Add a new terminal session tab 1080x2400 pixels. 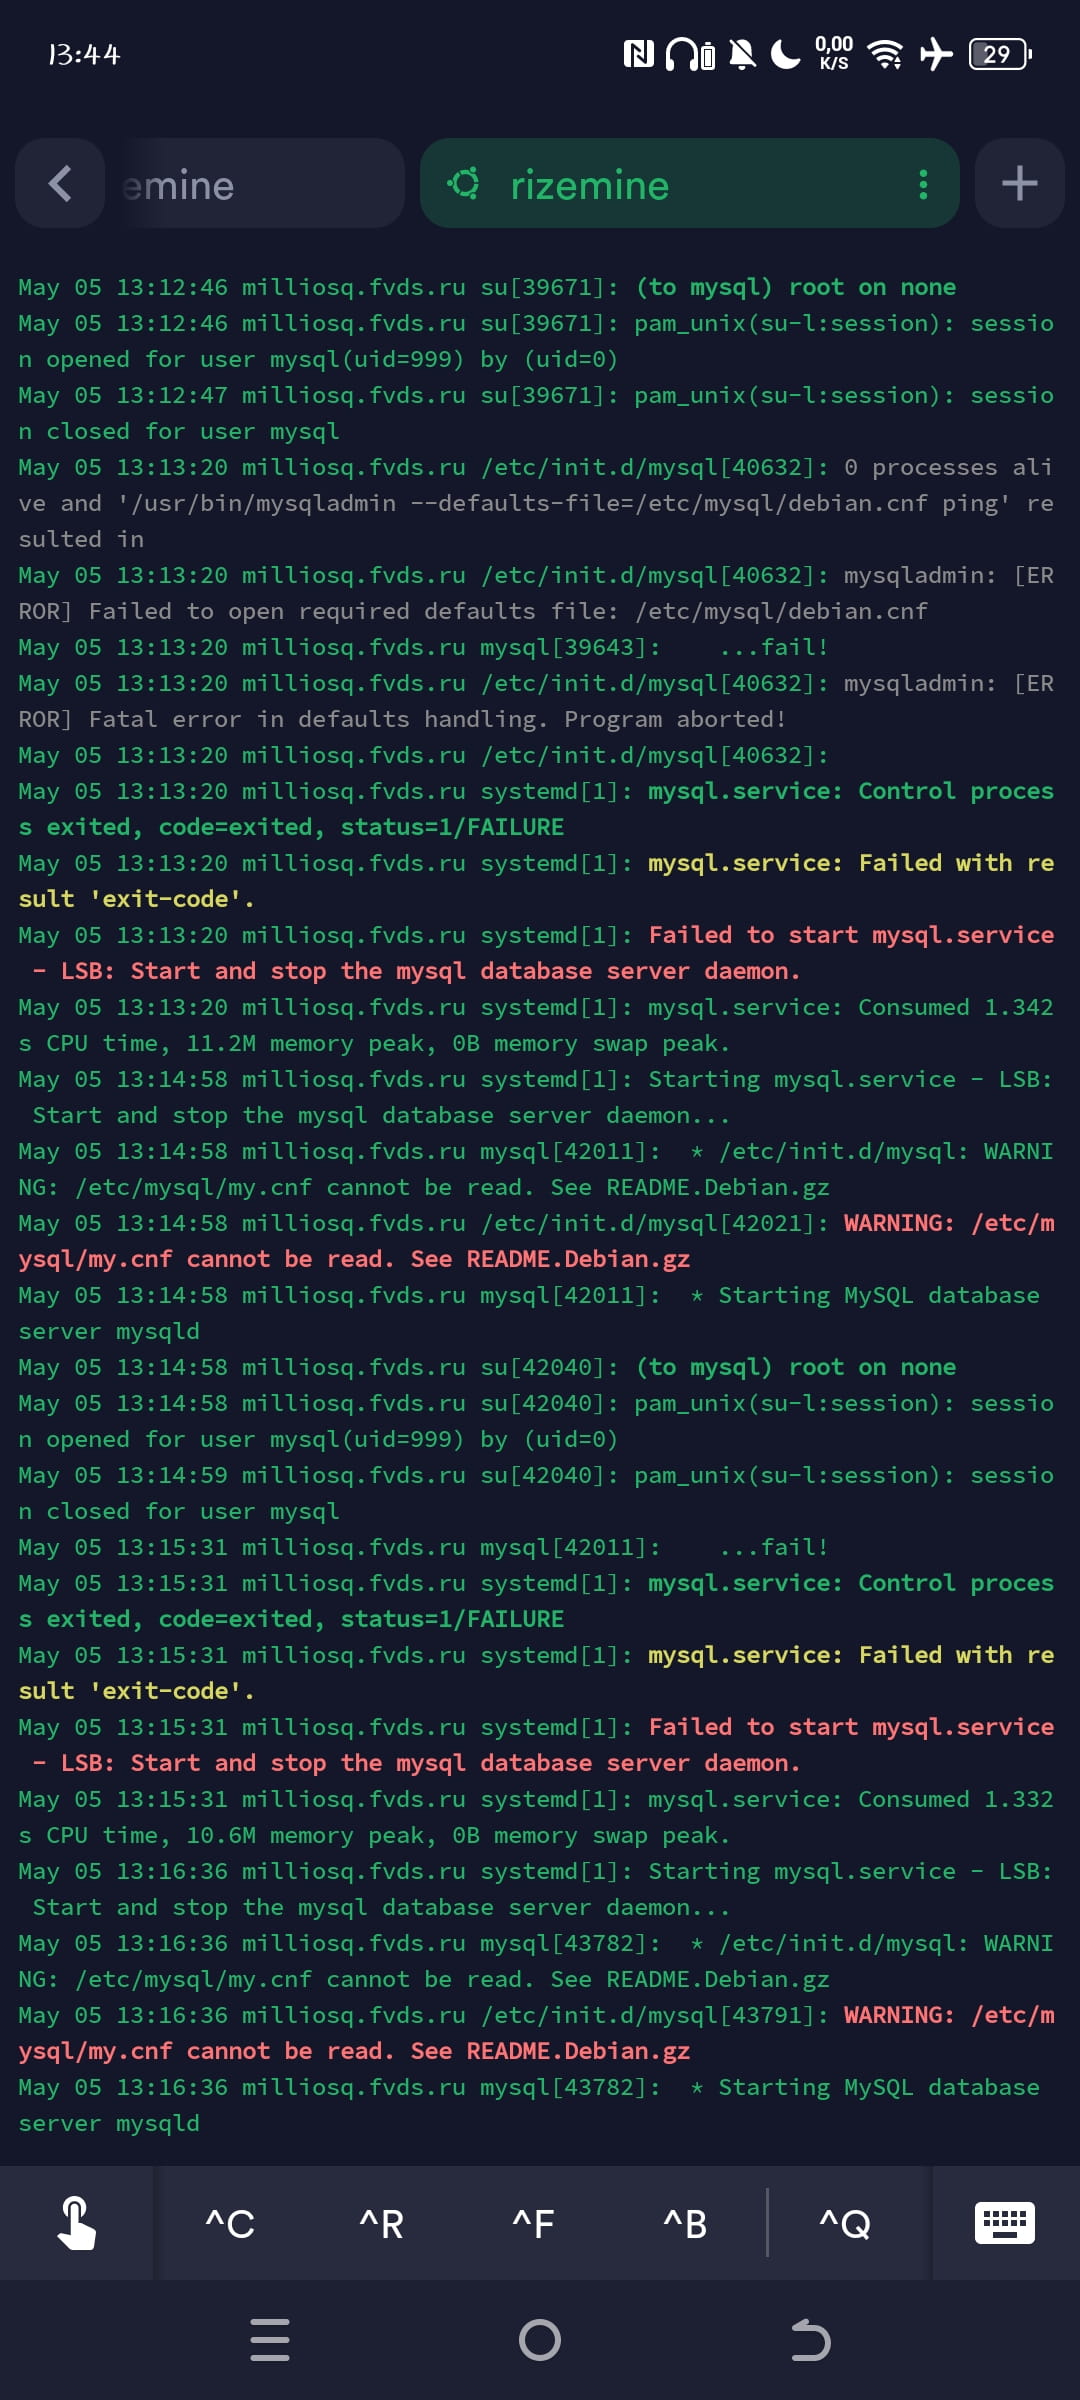coord(1019,184)
